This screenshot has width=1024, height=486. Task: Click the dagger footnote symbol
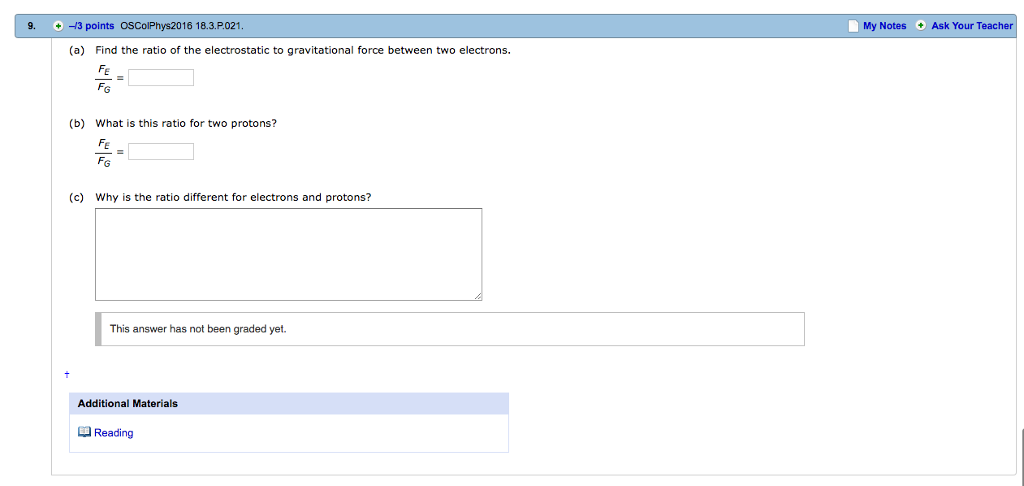[x=67, y=374]
